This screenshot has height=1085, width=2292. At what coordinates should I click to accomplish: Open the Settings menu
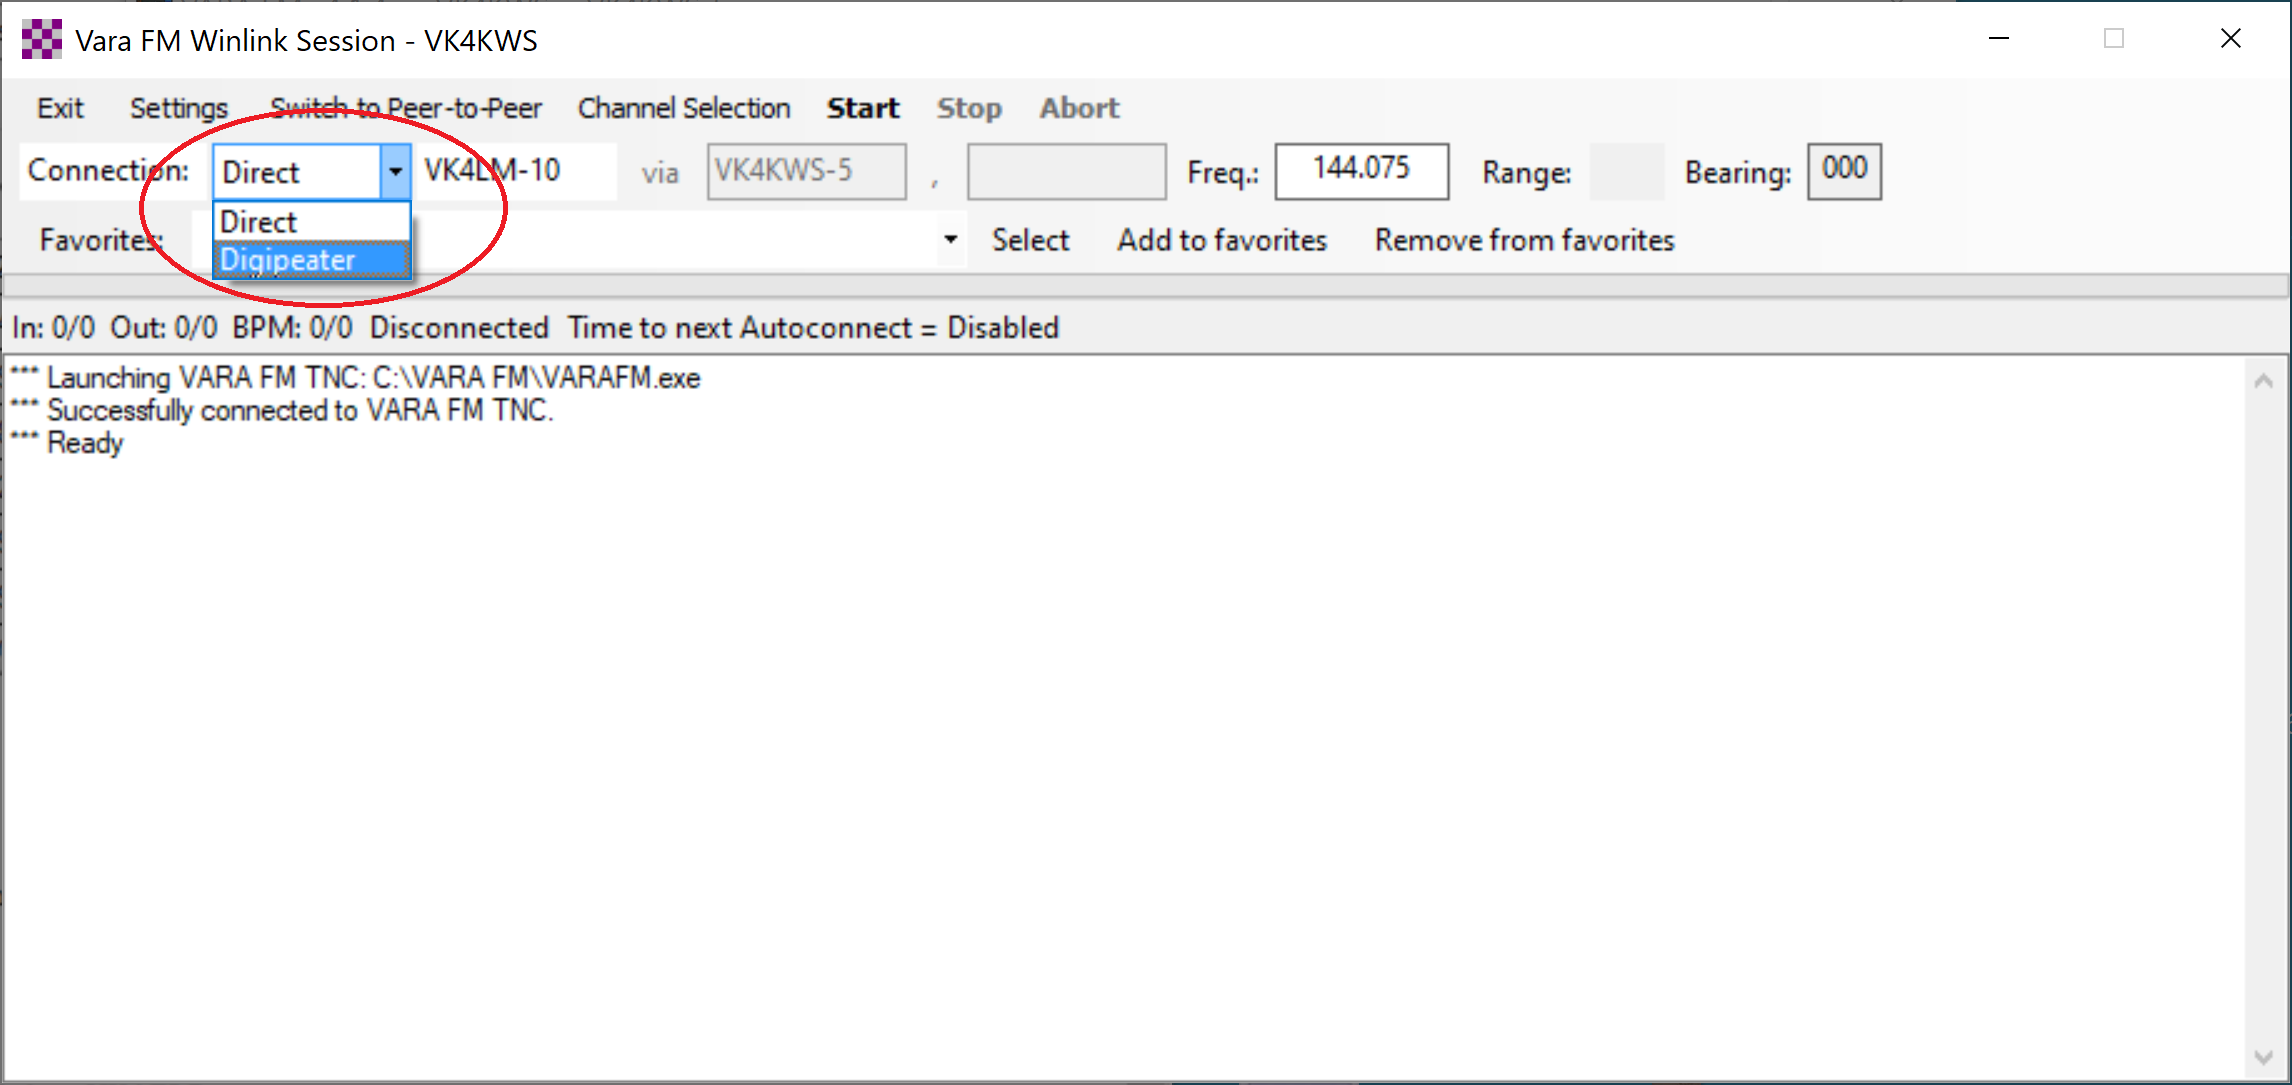click(x=179, y=108)
